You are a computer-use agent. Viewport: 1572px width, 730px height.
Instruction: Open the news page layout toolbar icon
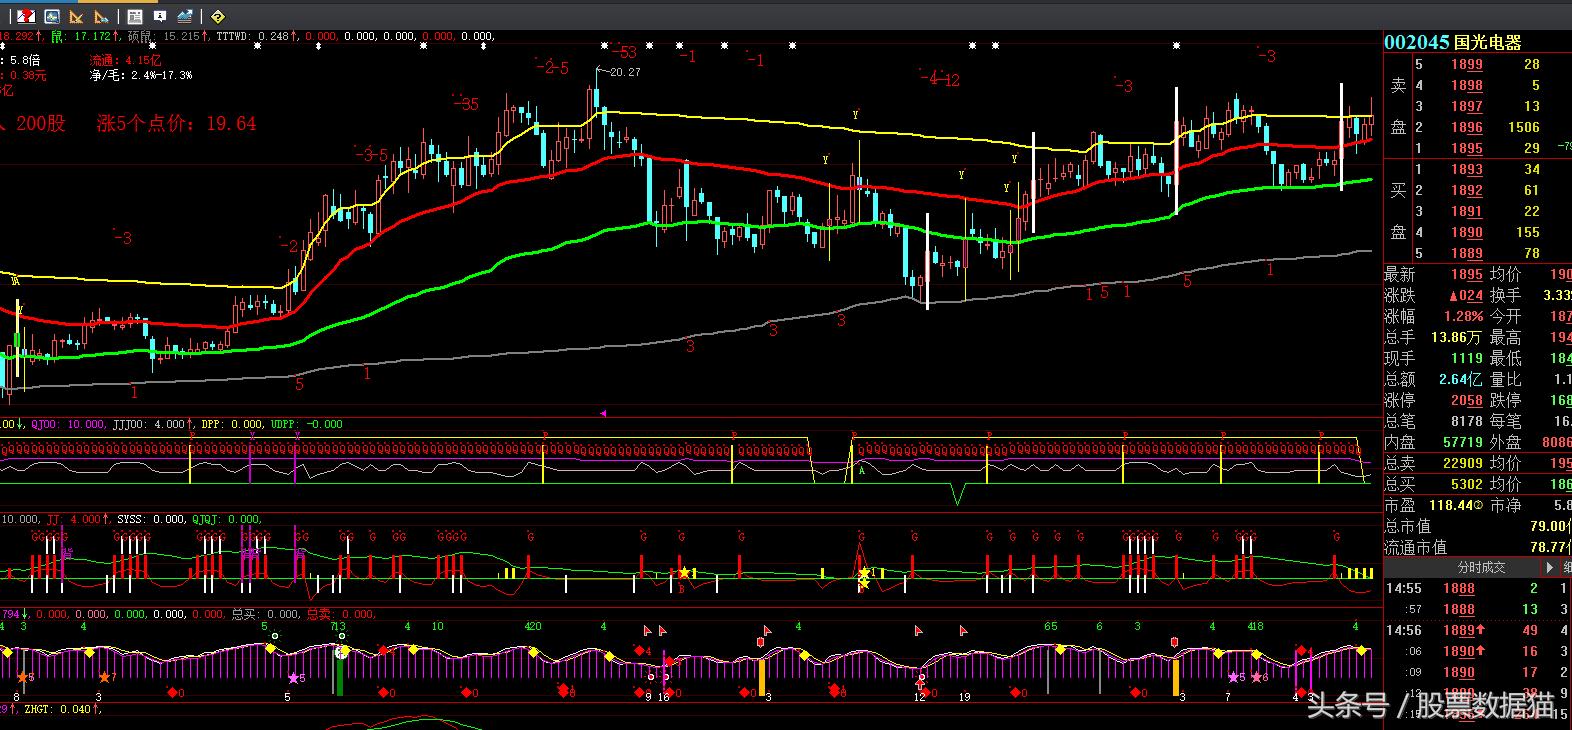click(x=135, y=16)
